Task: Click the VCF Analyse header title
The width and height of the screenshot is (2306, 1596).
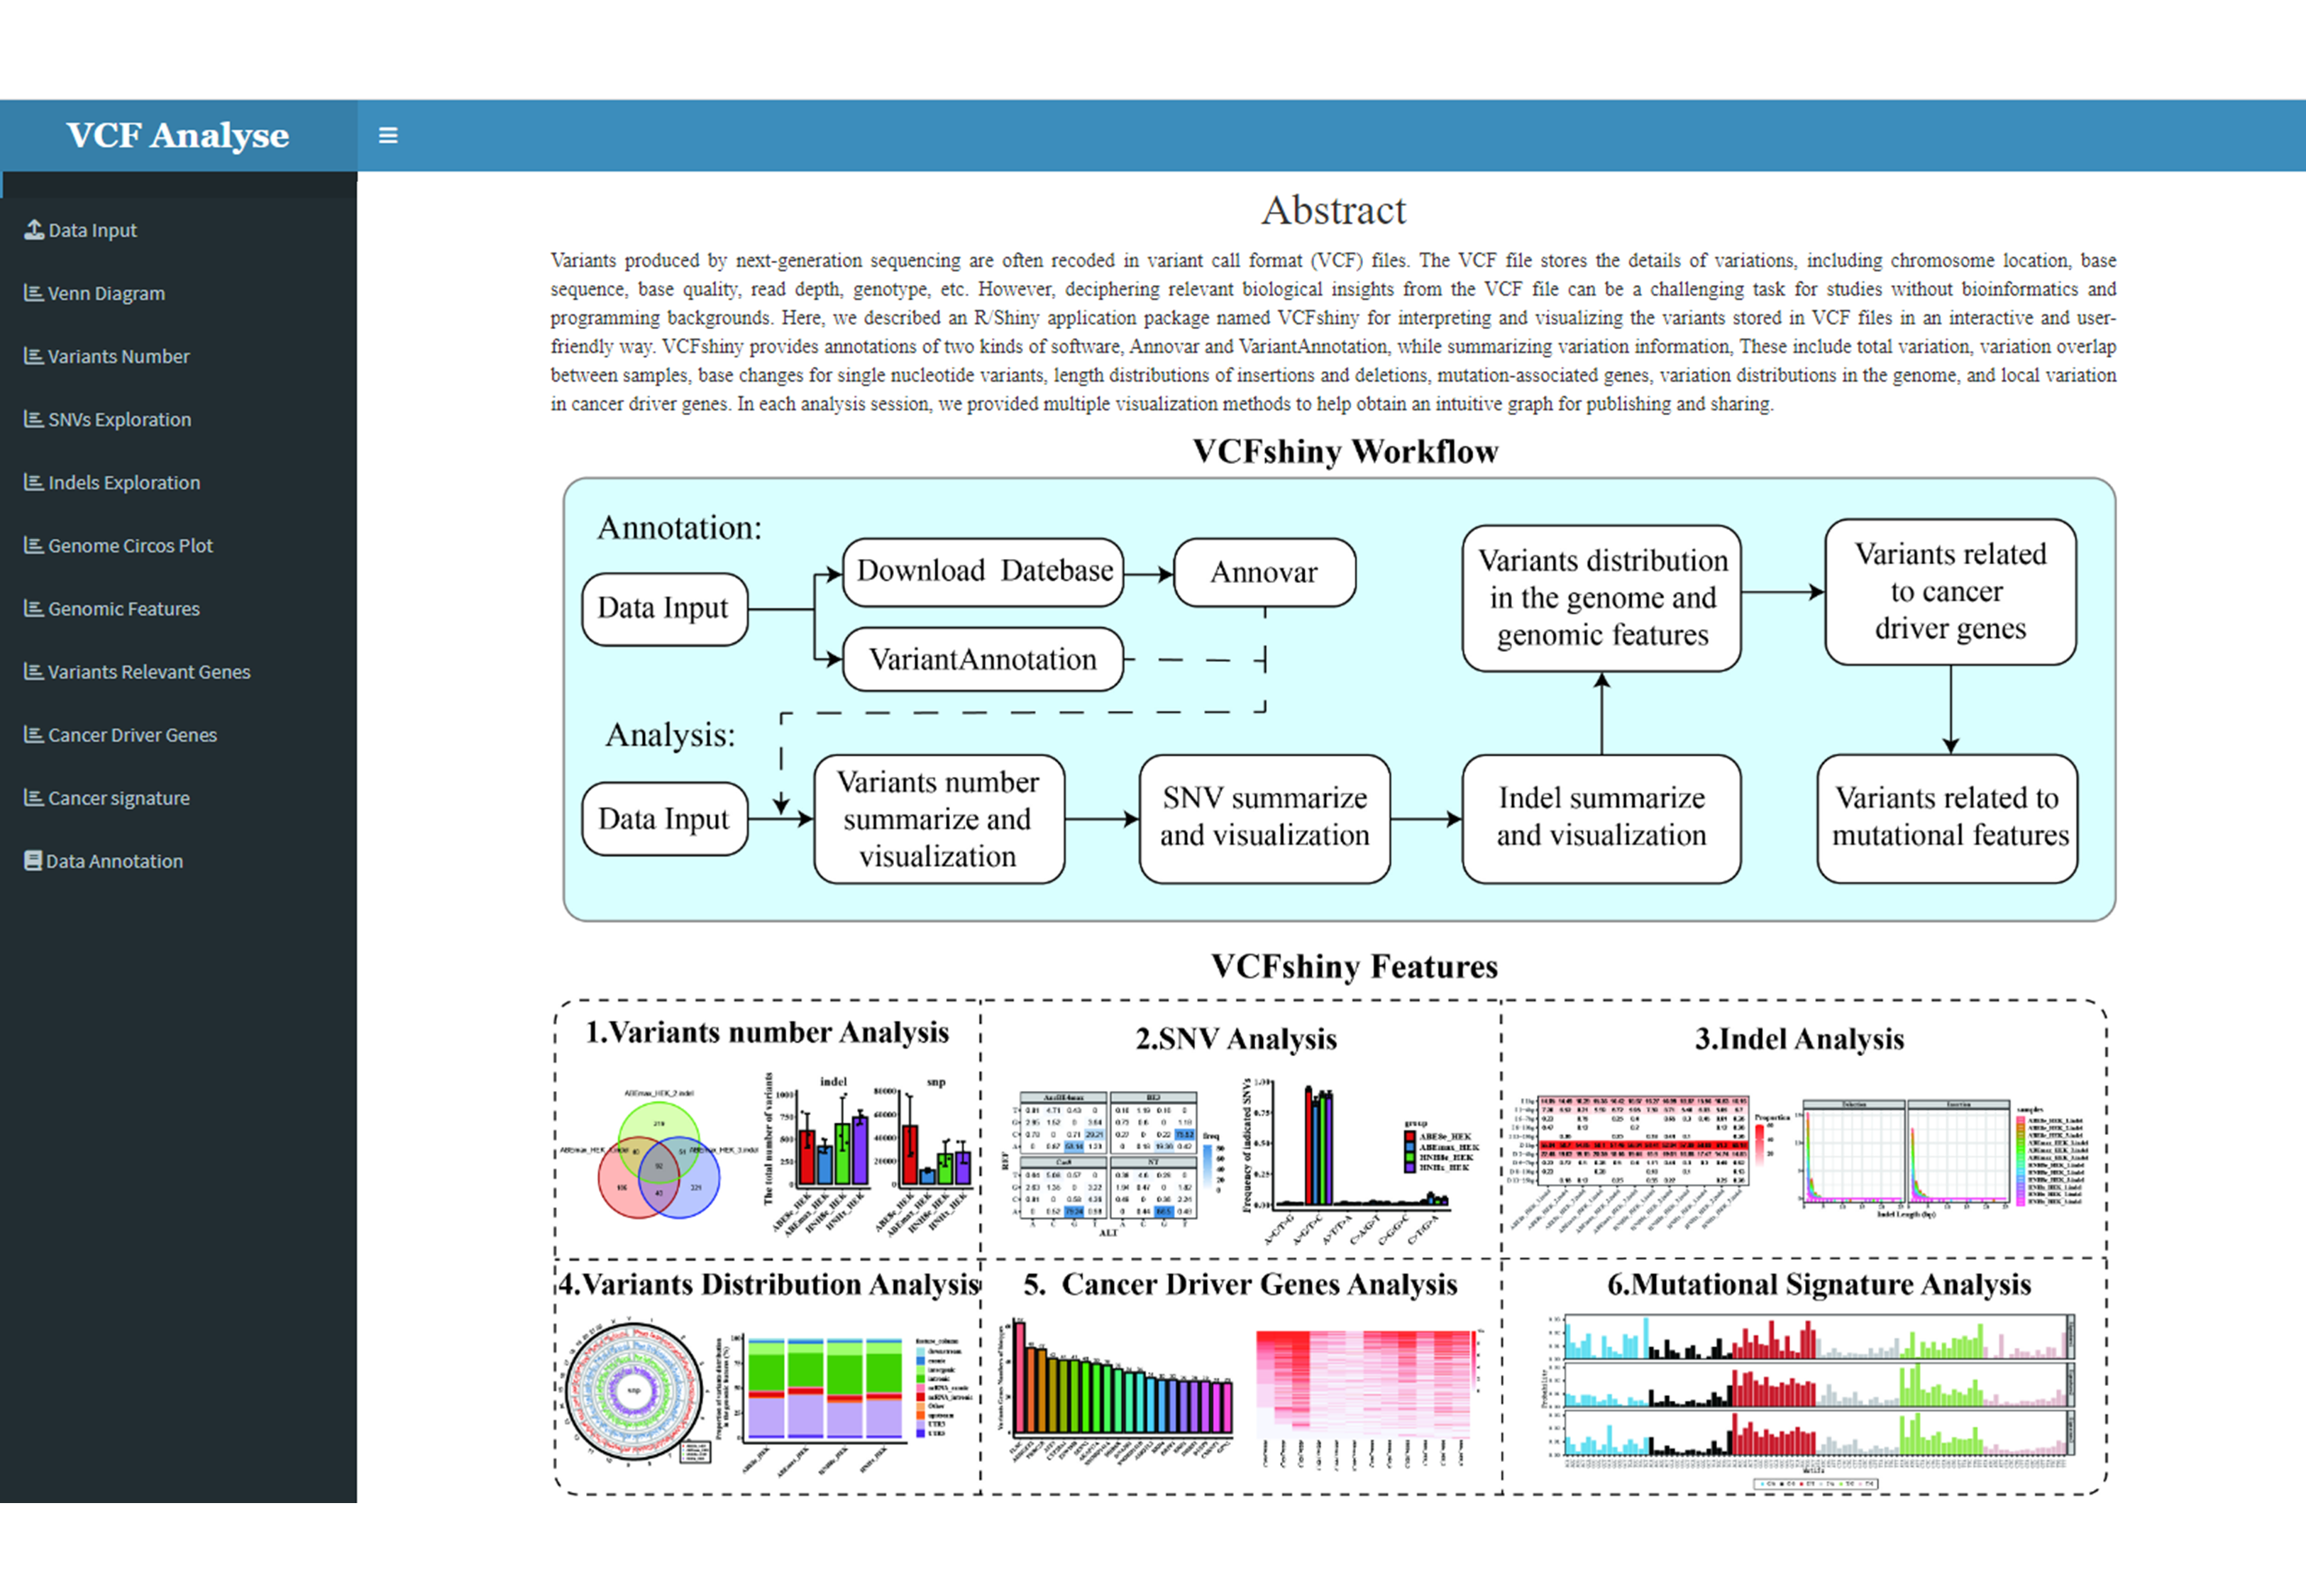Action: coord(178,135)
